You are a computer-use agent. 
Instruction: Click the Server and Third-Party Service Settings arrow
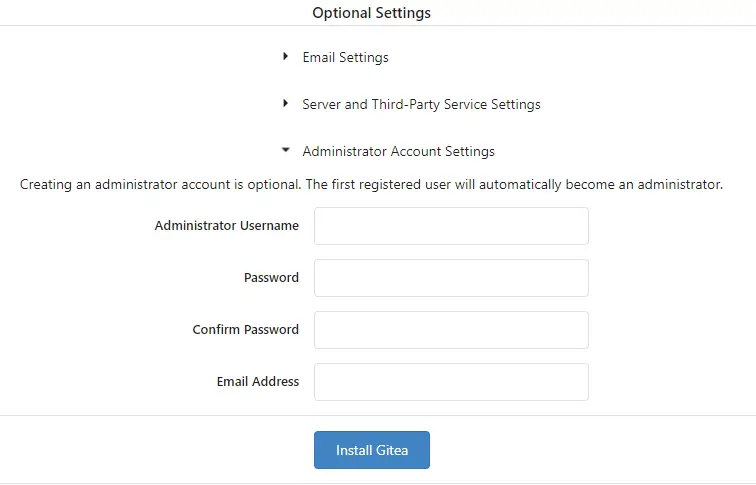click(286, 104)
